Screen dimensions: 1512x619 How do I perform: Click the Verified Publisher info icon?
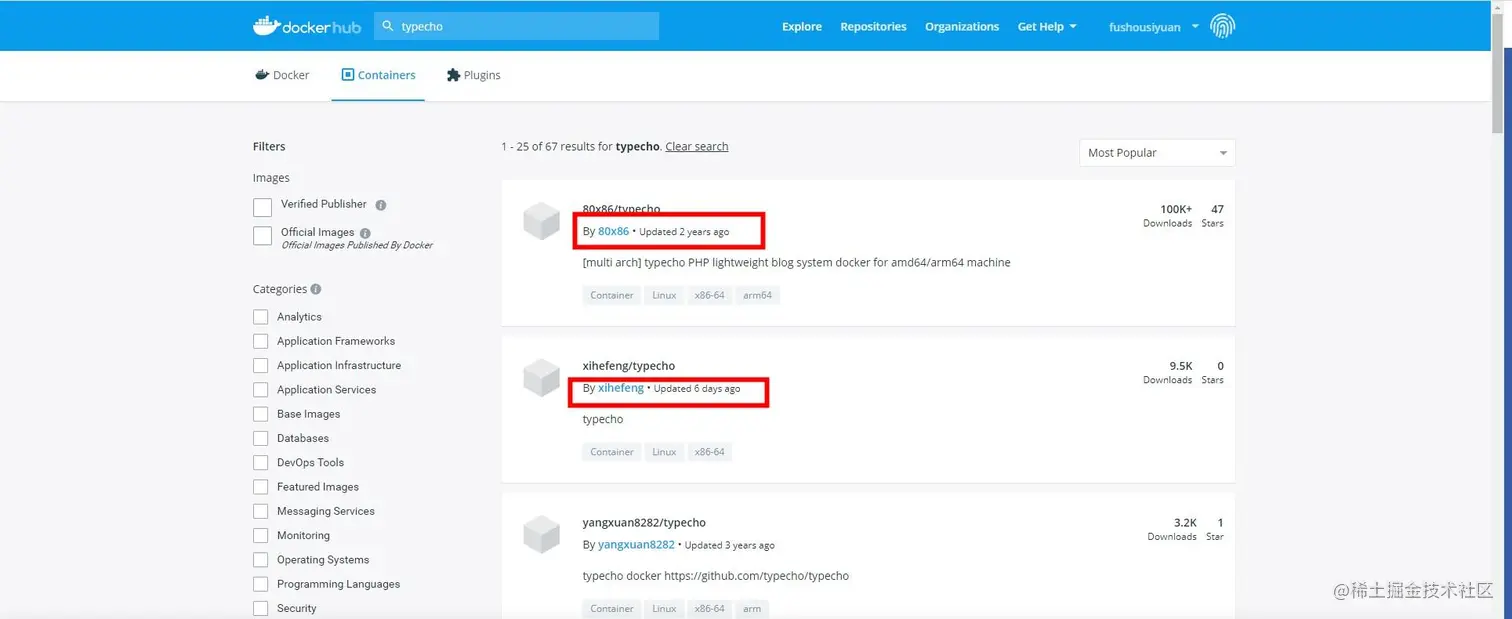[x=380, y=205]
